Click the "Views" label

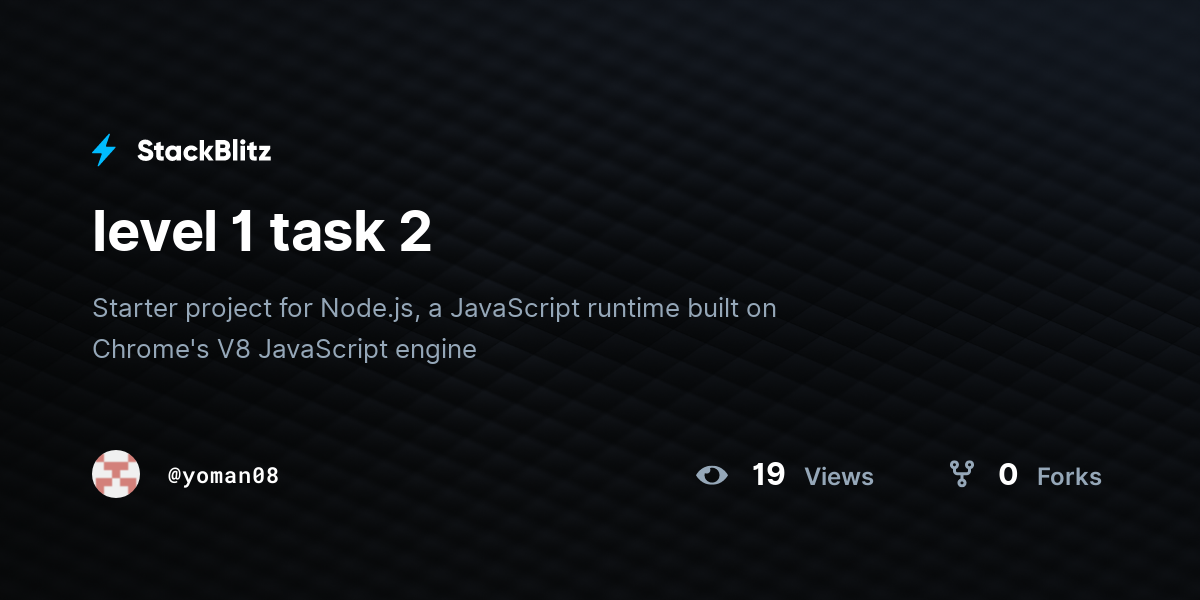tap(839, 477)
